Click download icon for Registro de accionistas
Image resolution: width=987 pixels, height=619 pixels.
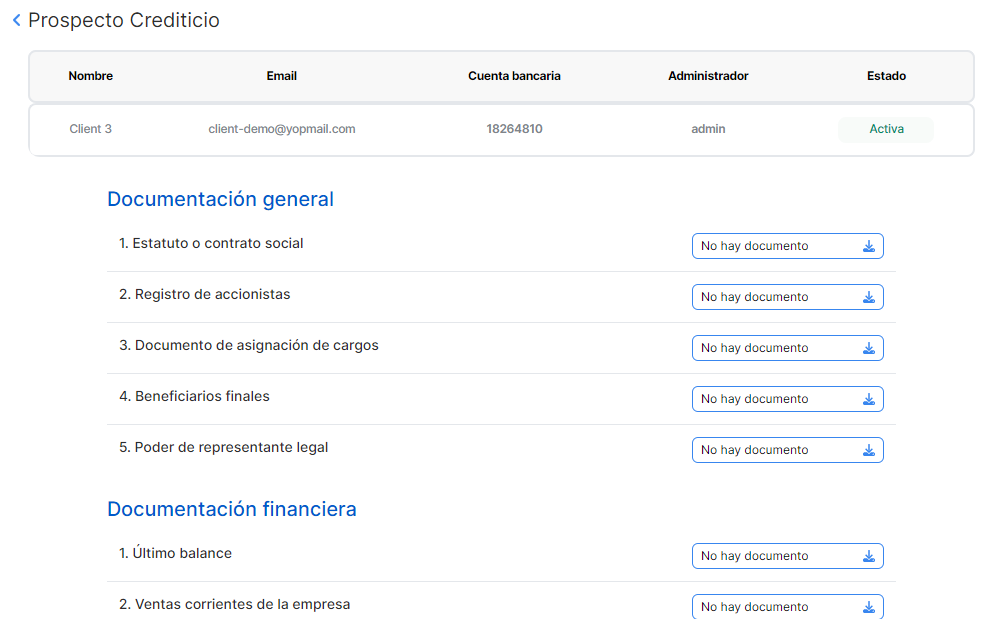(868, 297)
